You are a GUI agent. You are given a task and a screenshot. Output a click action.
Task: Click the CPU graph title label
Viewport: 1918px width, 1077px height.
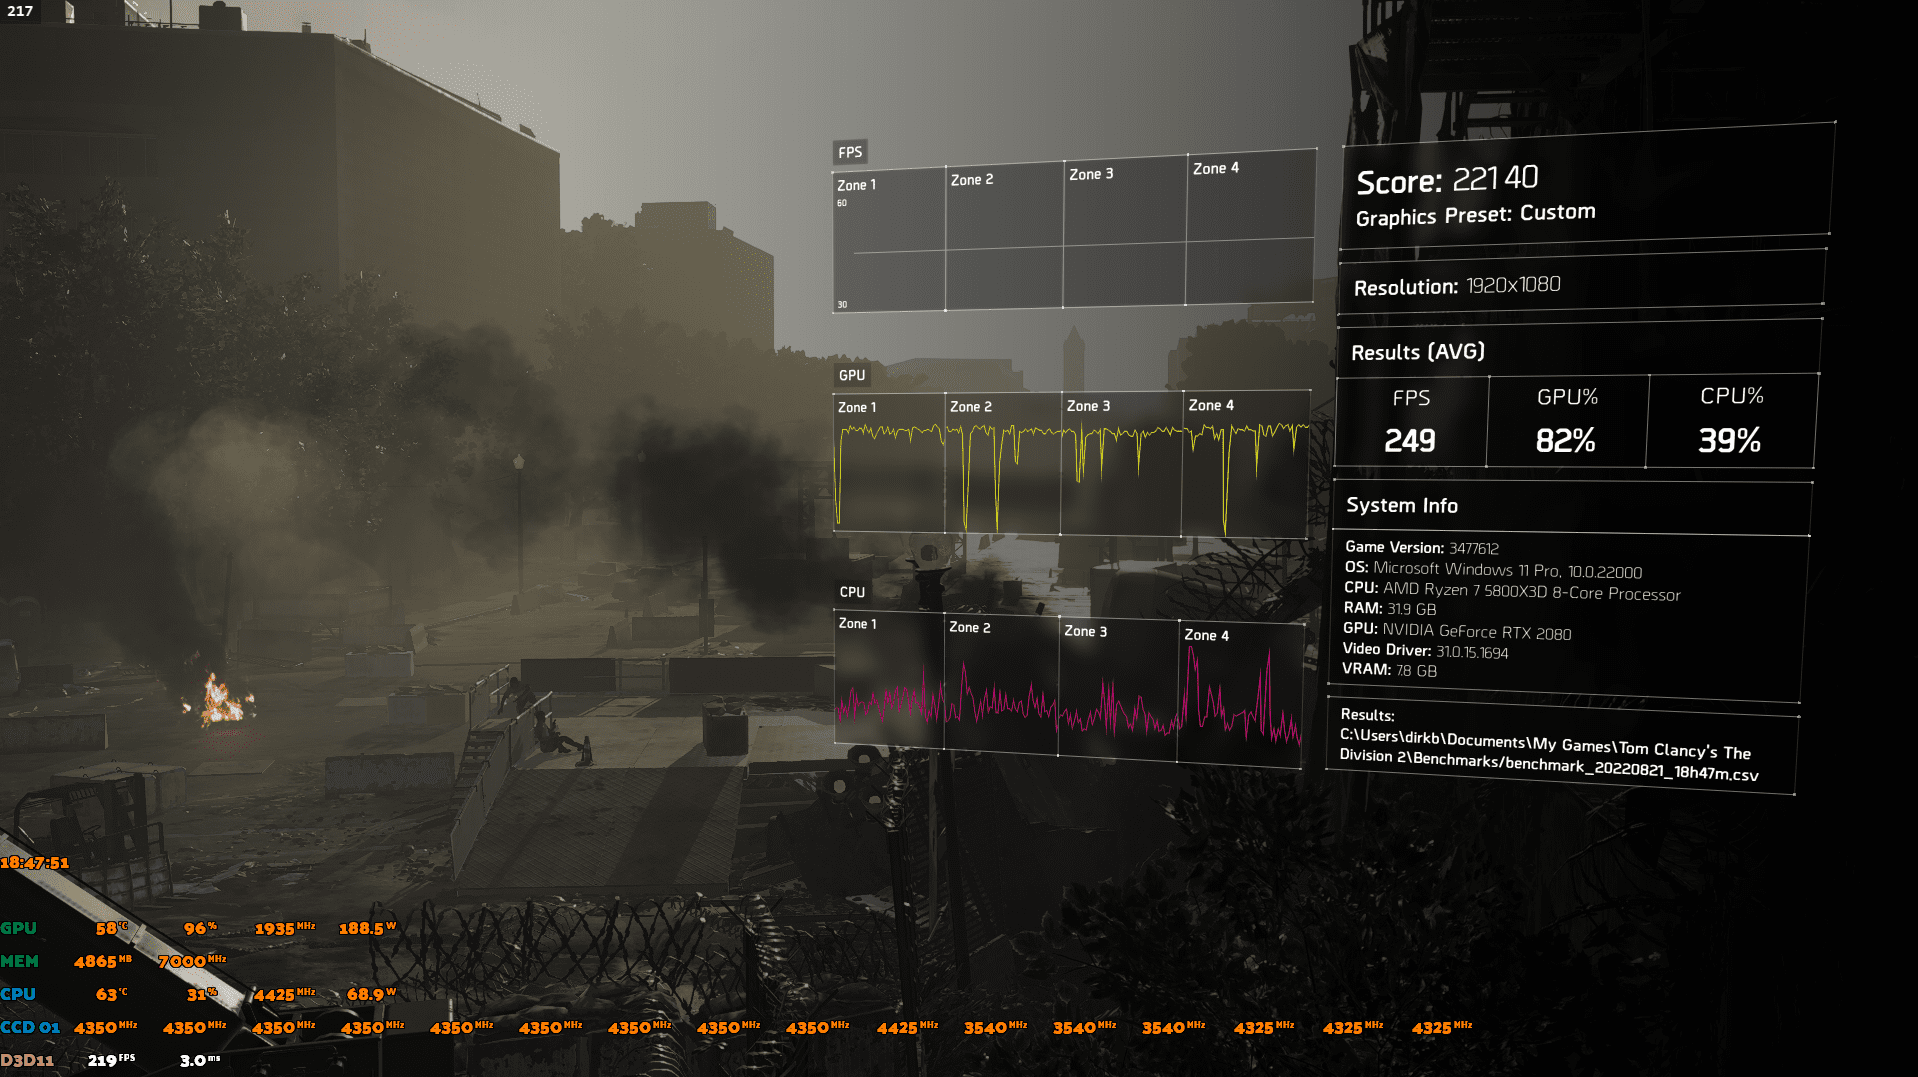tap(852, 592)
